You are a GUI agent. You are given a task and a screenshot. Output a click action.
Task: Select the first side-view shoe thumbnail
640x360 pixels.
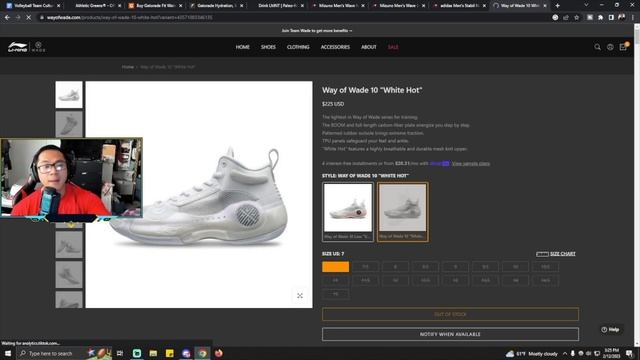[x=69, y=95]
